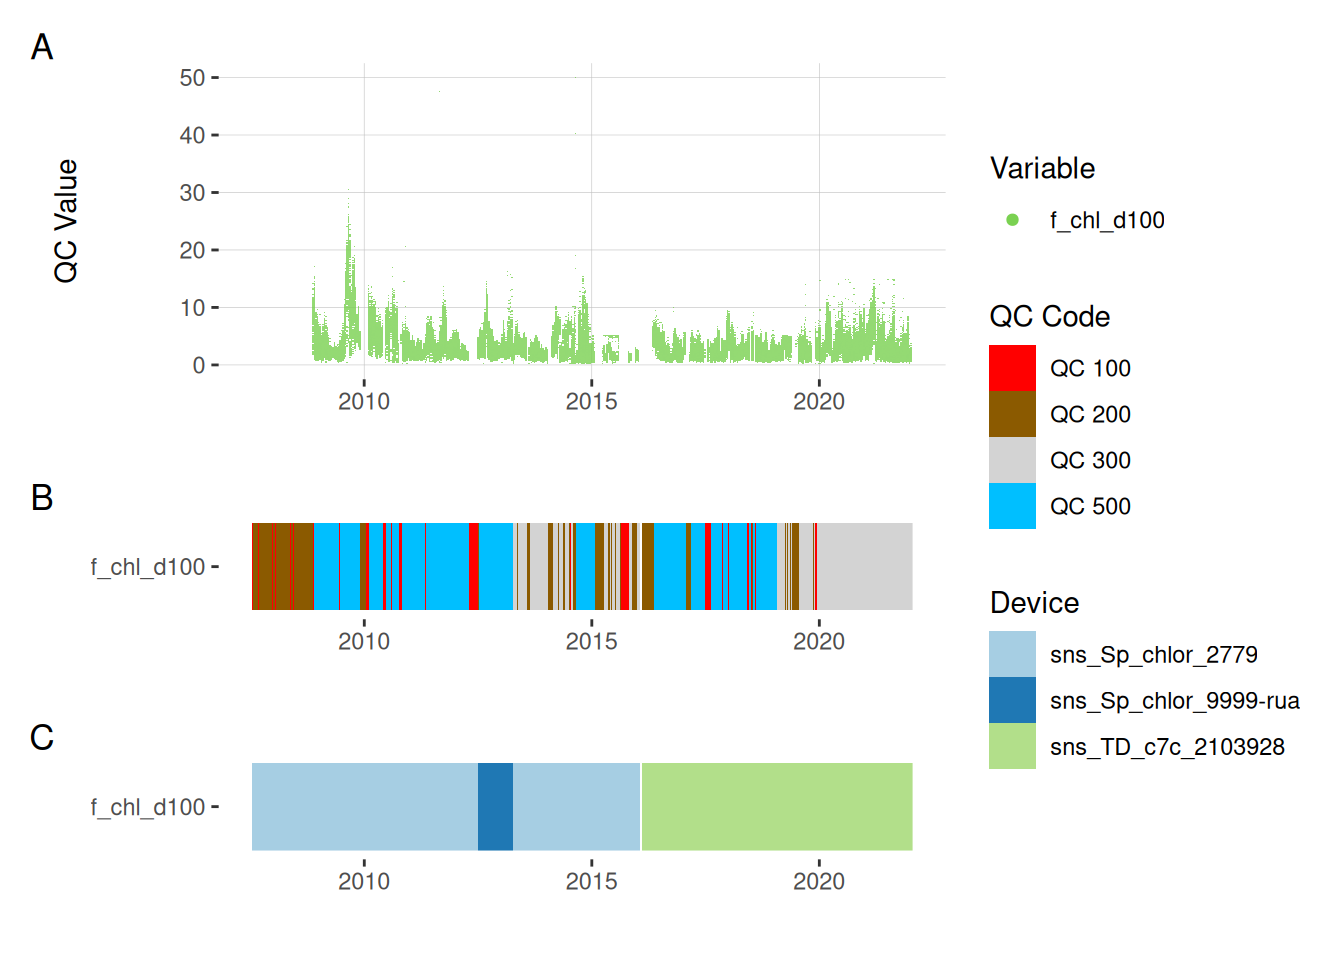Choose the sns_TD_c7c_2103928 green legend swatch
1344x960 pixels.
(1012, 746)
